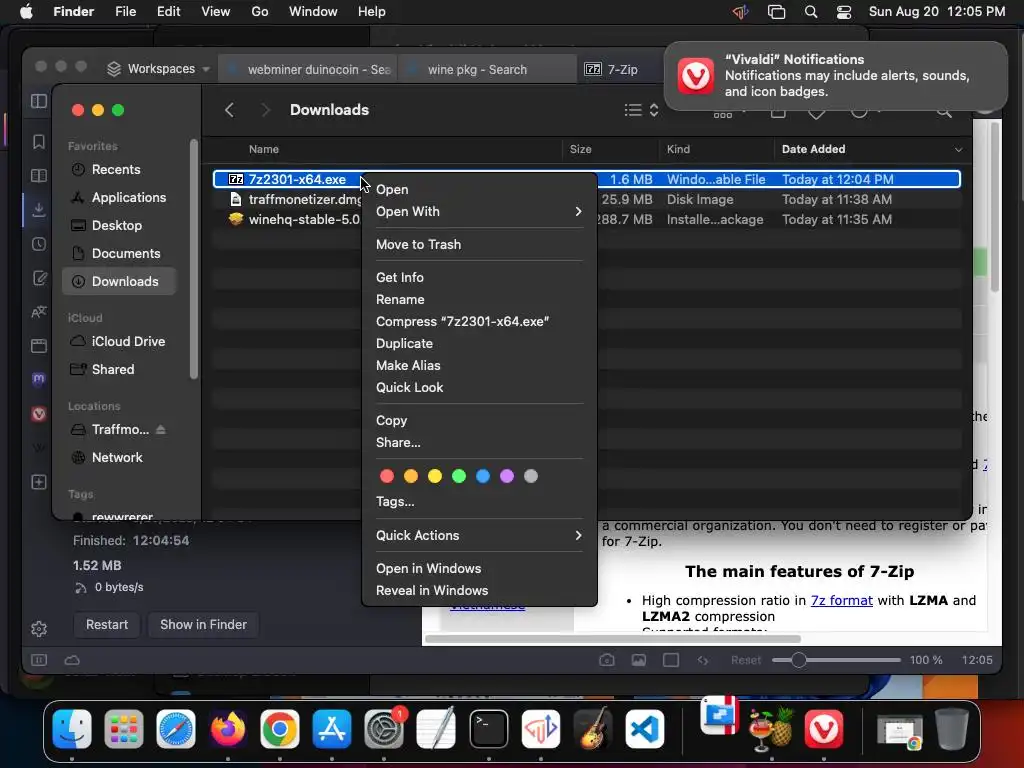Open the History panel clock icon in Vivaldi

click(x=39, y=244)
